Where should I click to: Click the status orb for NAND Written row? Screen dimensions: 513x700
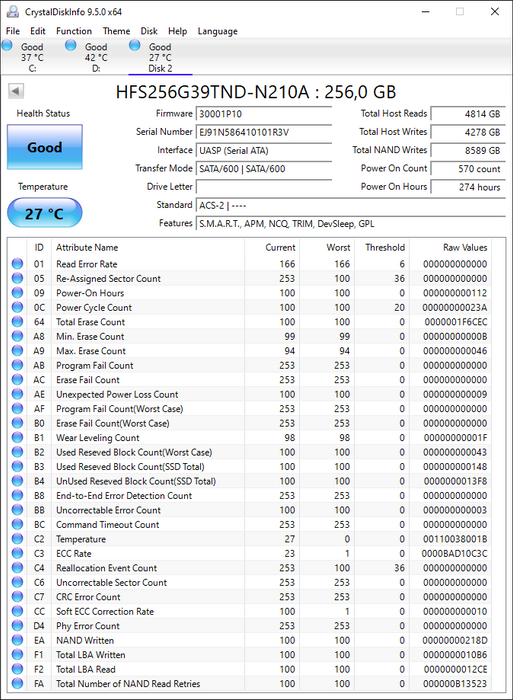click(17, 640)
